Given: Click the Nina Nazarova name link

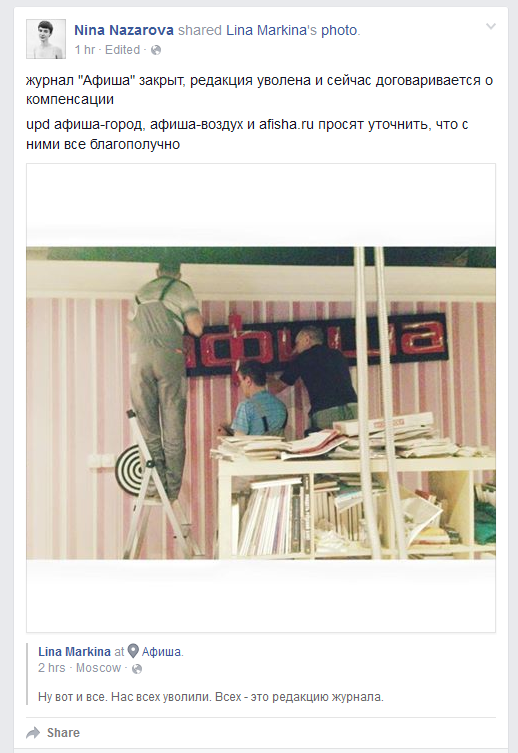Looking at the screenshot, I should click(123, 30).
